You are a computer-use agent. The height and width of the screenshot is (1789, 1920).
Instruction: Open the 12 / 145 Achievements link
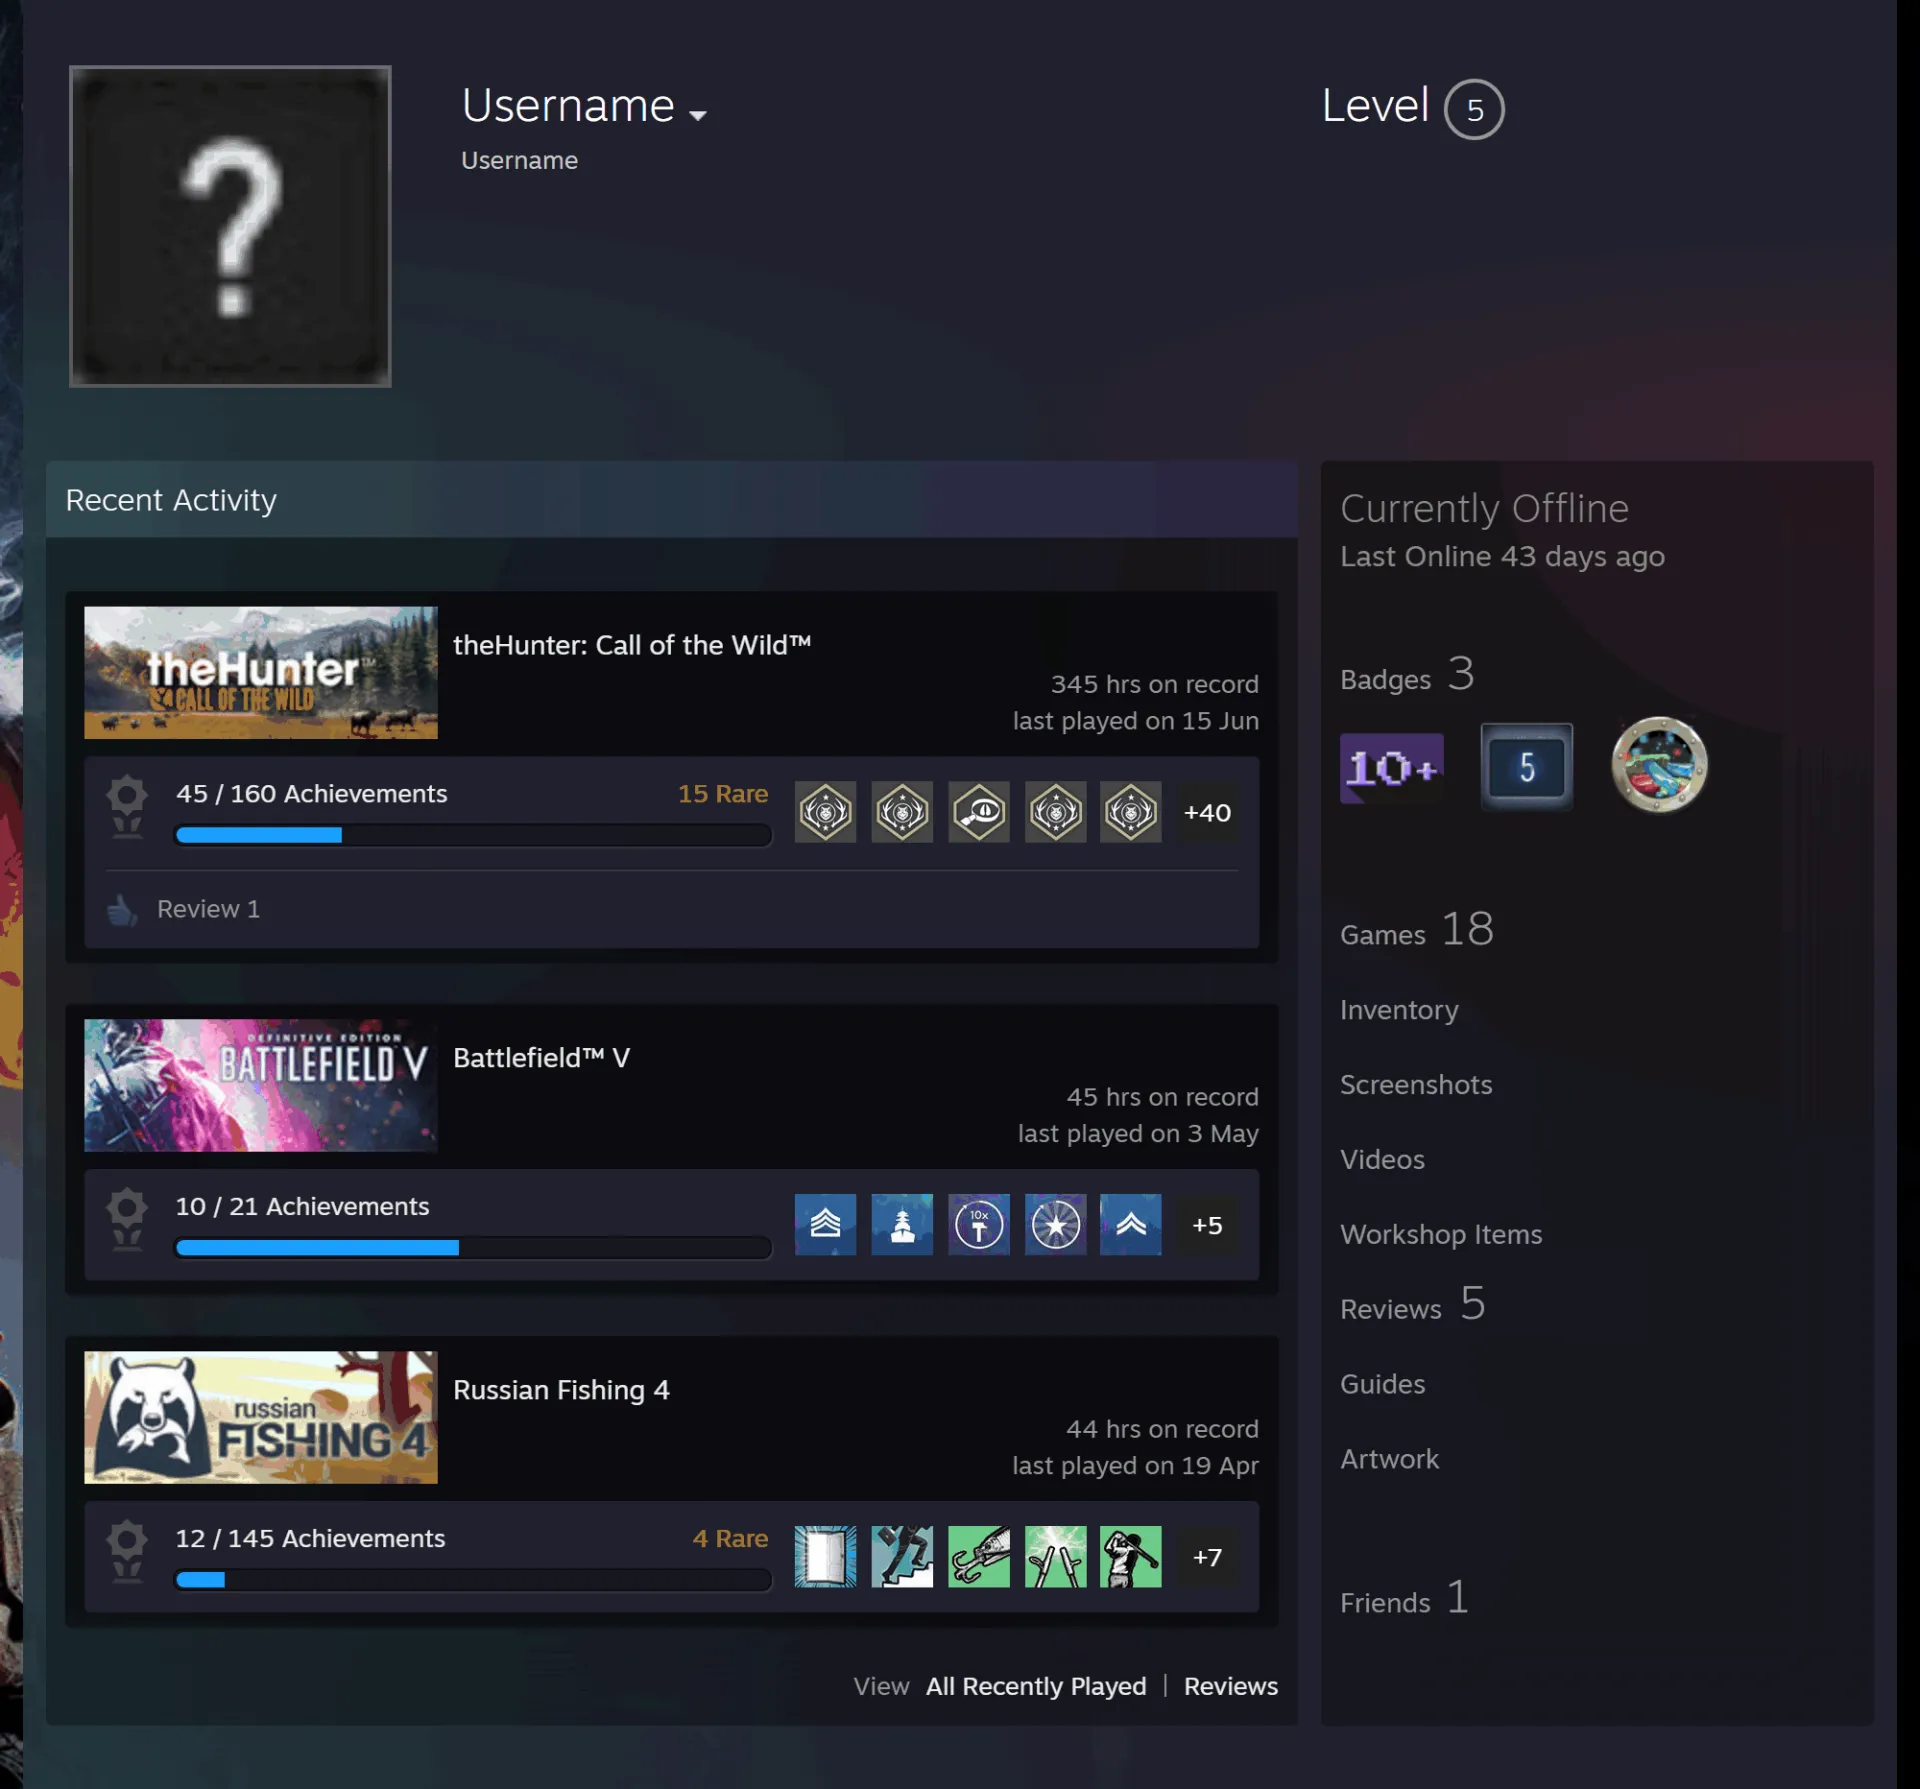(310, 1538)
